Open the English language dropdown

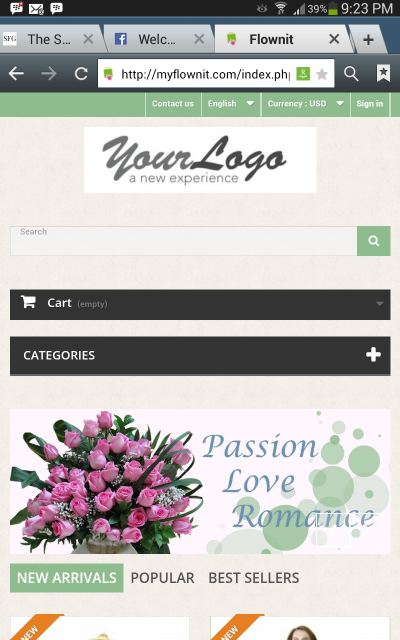(231, 104)
